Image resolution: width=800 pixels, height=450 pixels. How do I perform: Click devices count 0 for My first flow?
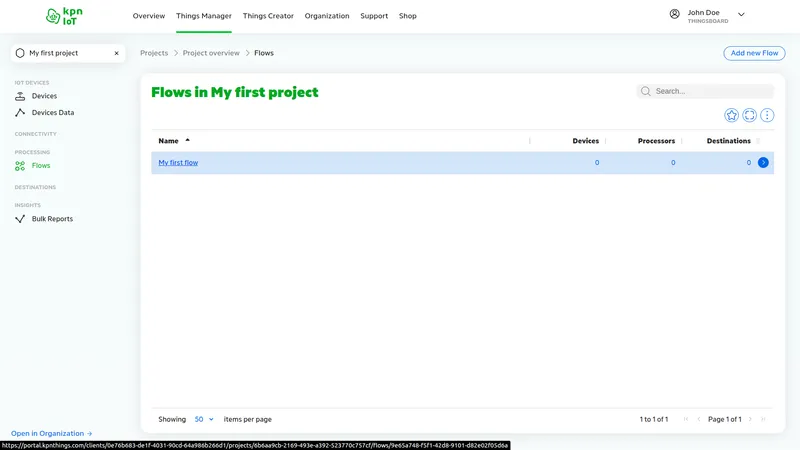pos(597,163)
